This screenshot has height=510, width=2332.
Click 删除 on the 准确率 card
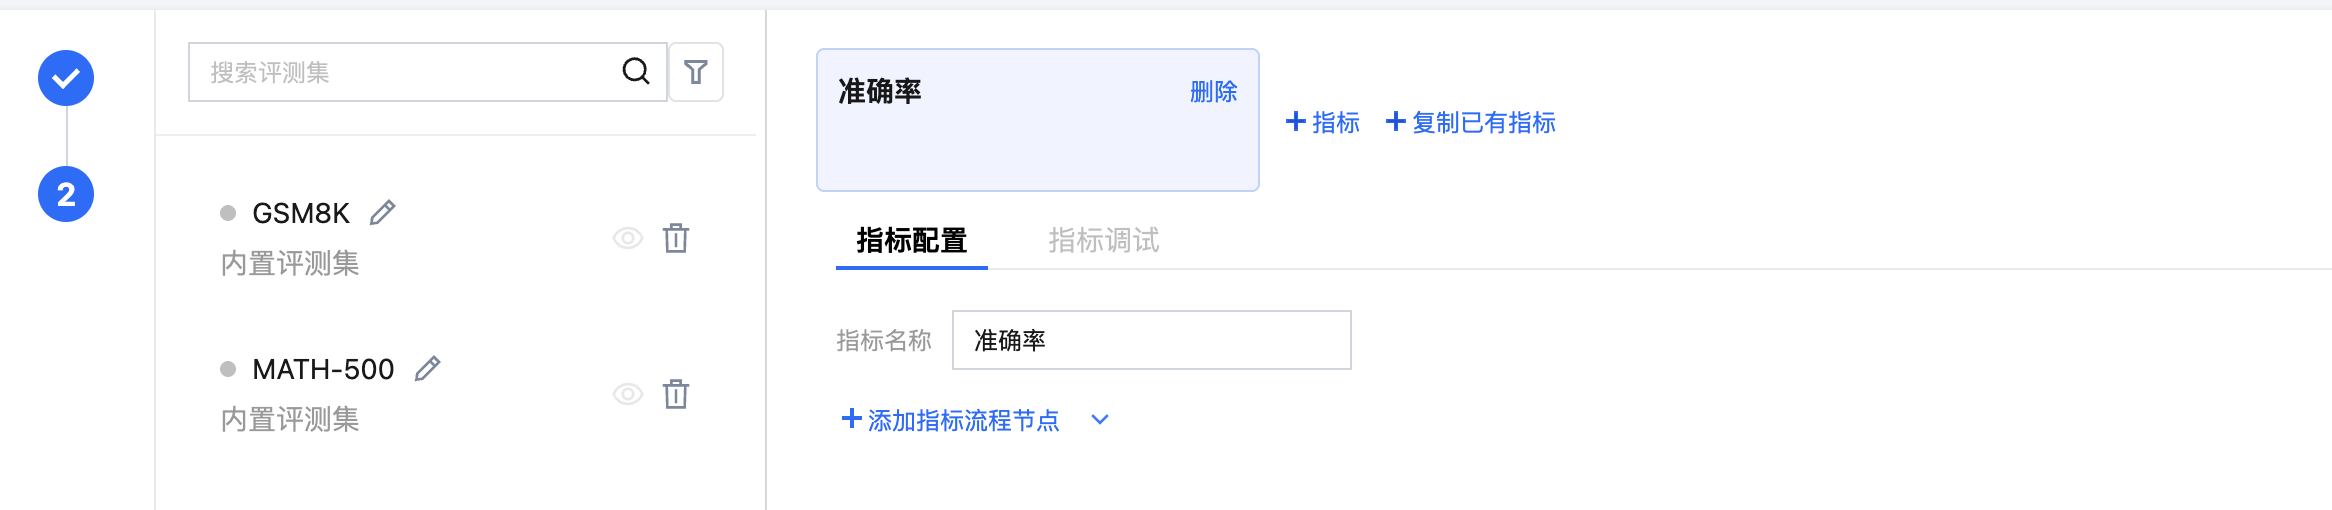(x=1213, y=92)
